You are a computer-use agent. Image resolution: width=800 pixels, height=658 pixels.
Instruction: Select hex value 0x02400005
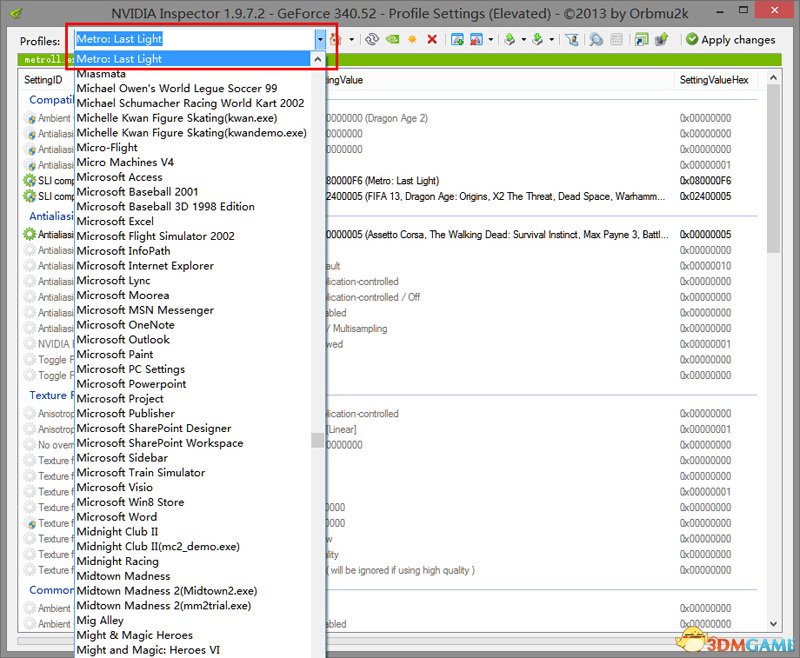pos(705,196)
